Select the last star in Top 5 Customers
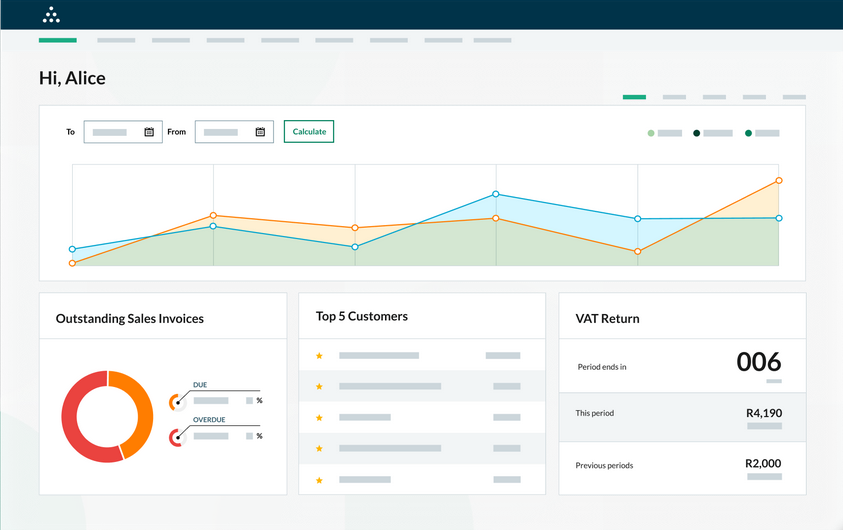The height and width of the screenshot is (530, 843). click(319, 481)
